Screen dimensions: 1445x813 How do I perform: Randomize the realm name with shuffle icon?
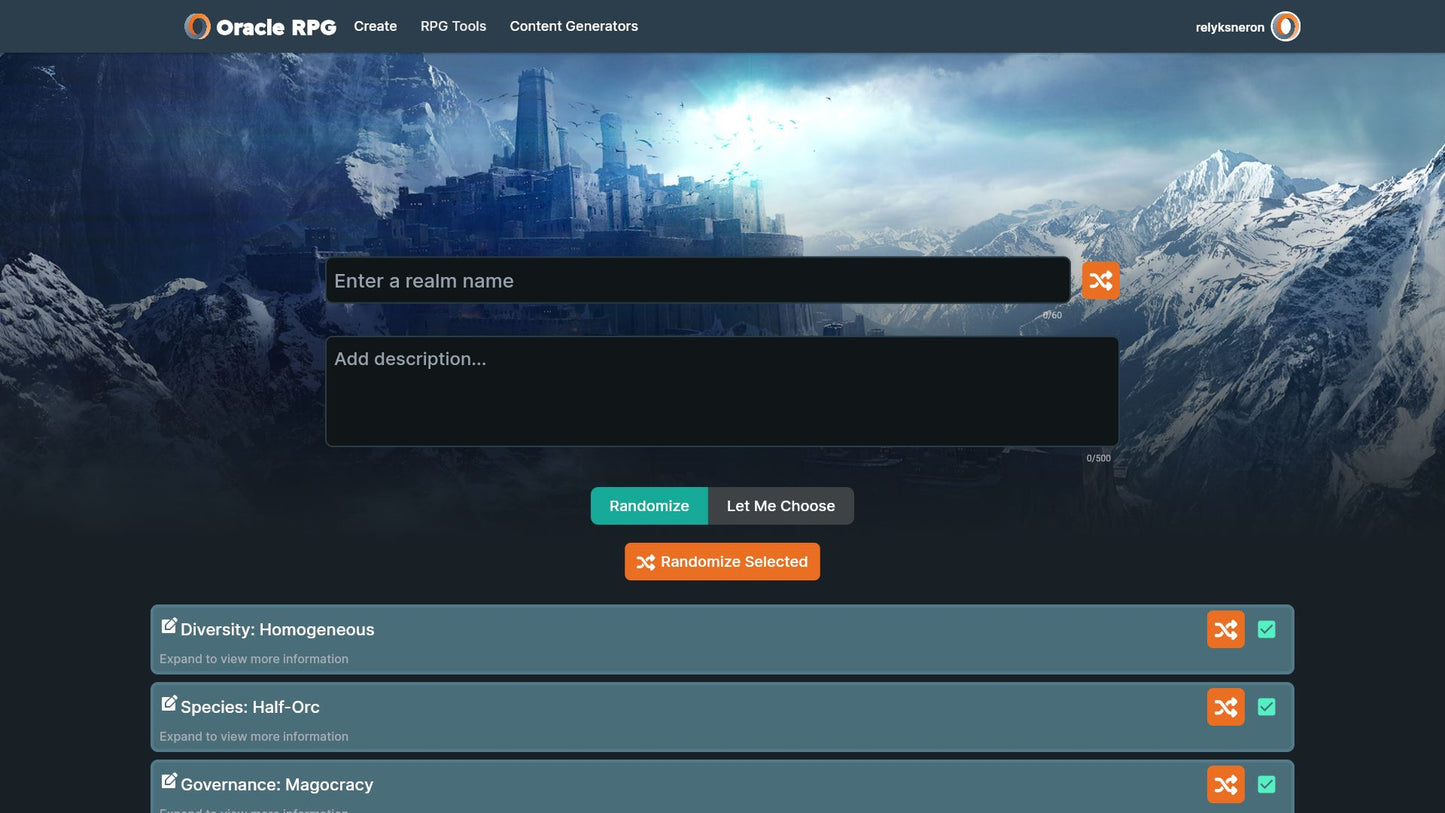(x=1100, y=281)
